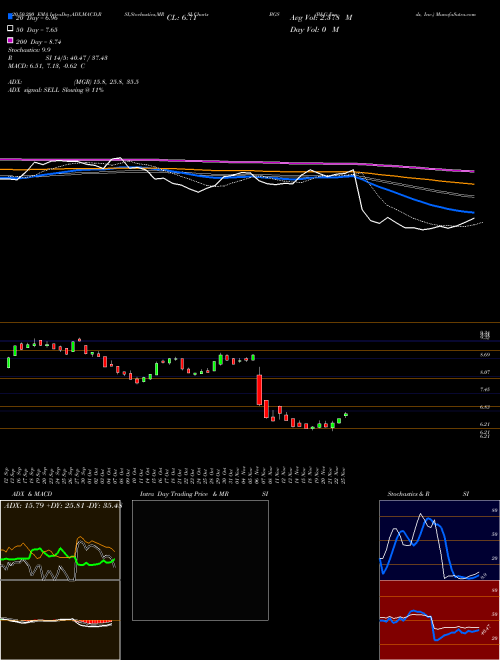Click the 'CL: 6.71' closing price label
This screenshot has width=500, height=660.
coord(181,18)
